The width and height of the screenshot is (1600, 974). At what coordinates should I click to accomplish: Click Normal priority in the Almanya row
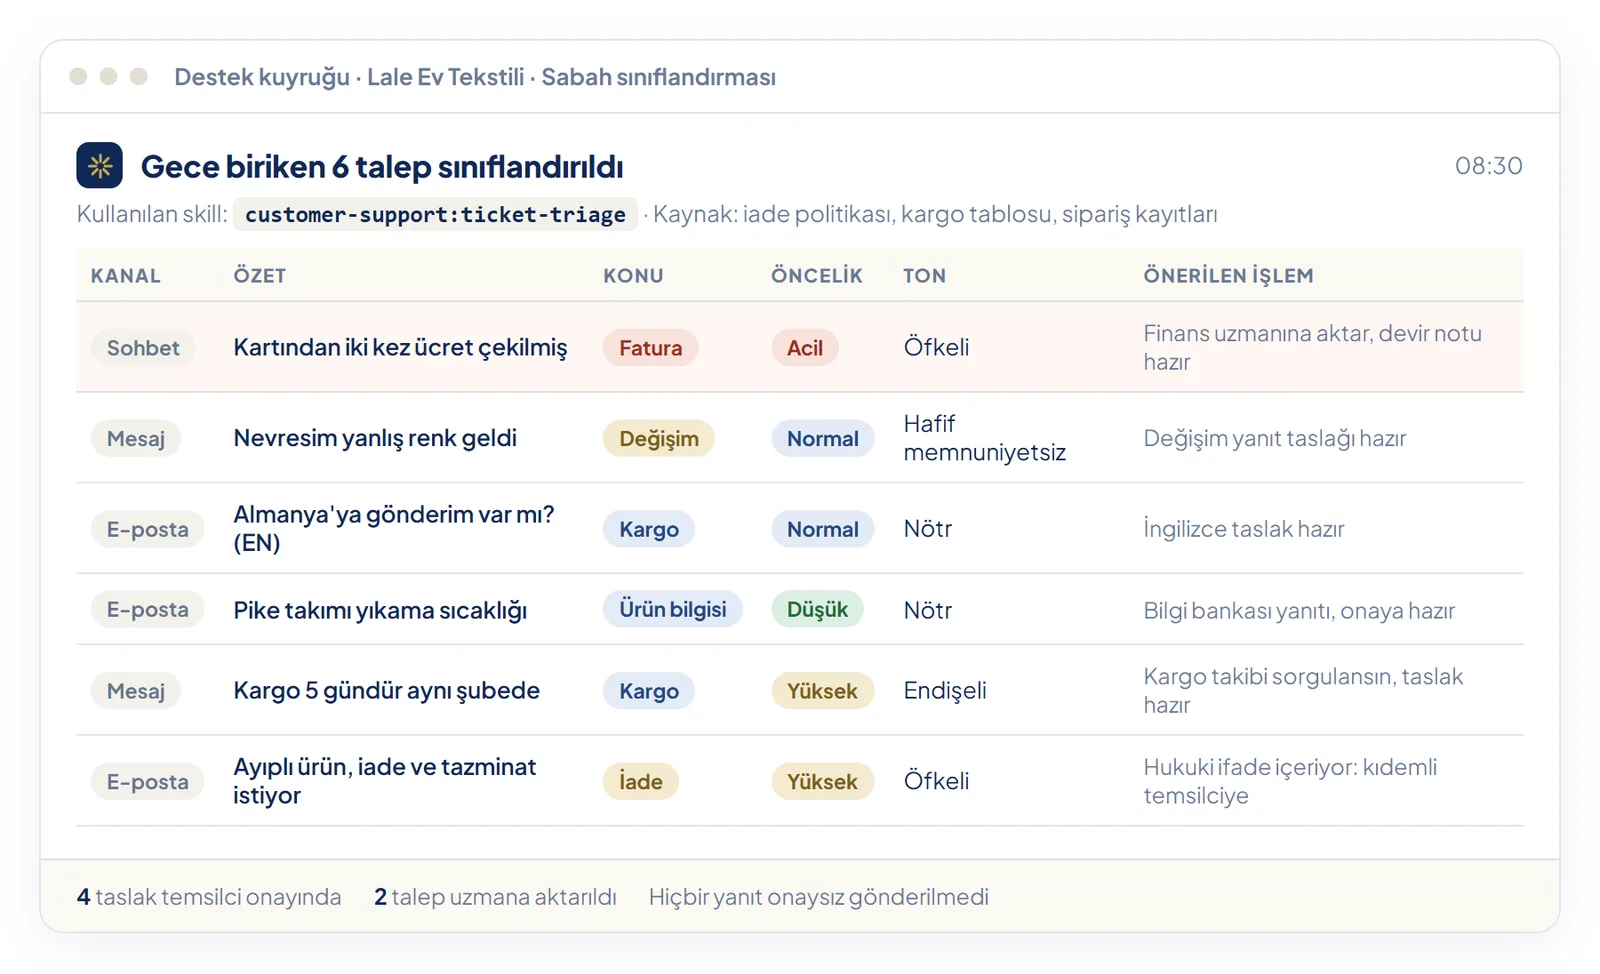[x=822, y=529]
